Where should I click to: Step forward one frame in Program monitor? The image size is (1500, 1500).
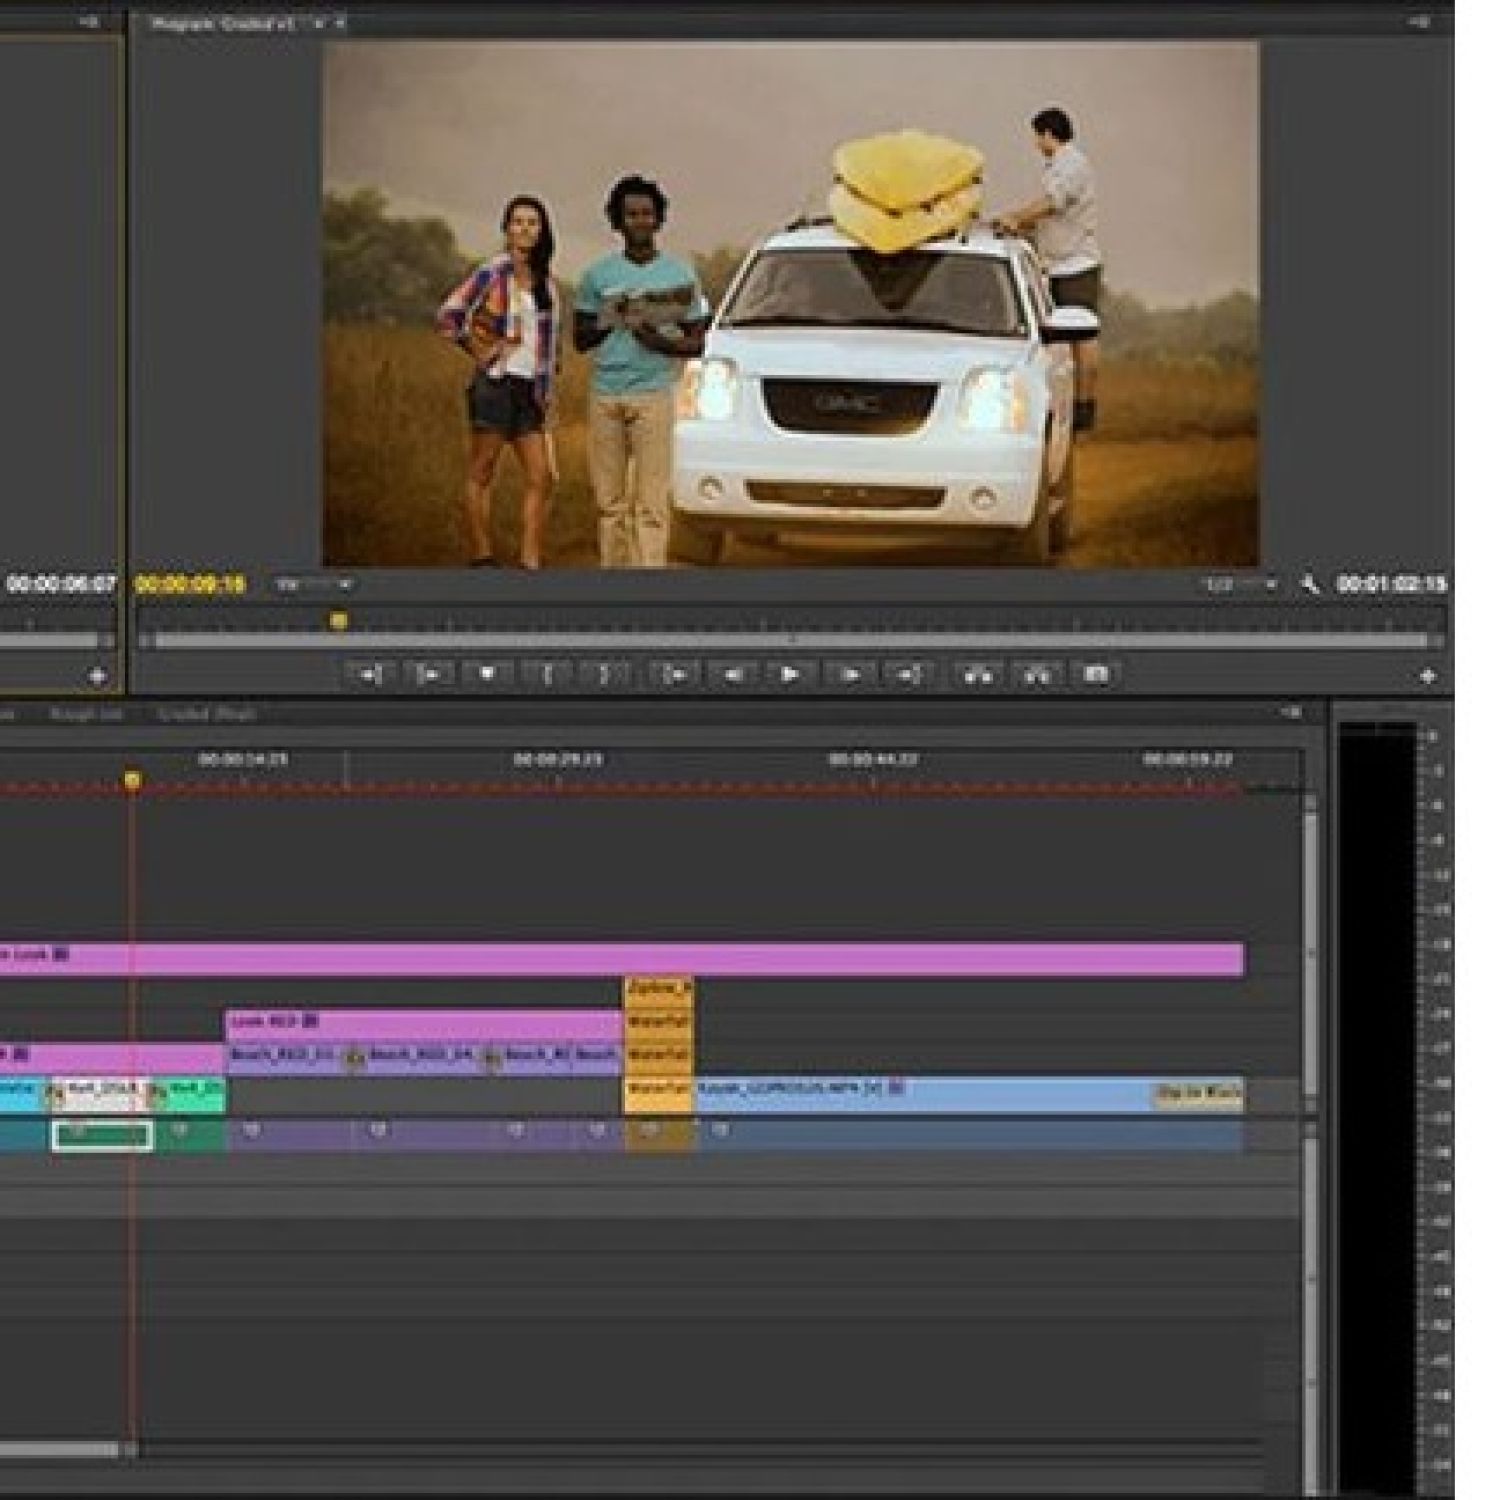(849, 675)
